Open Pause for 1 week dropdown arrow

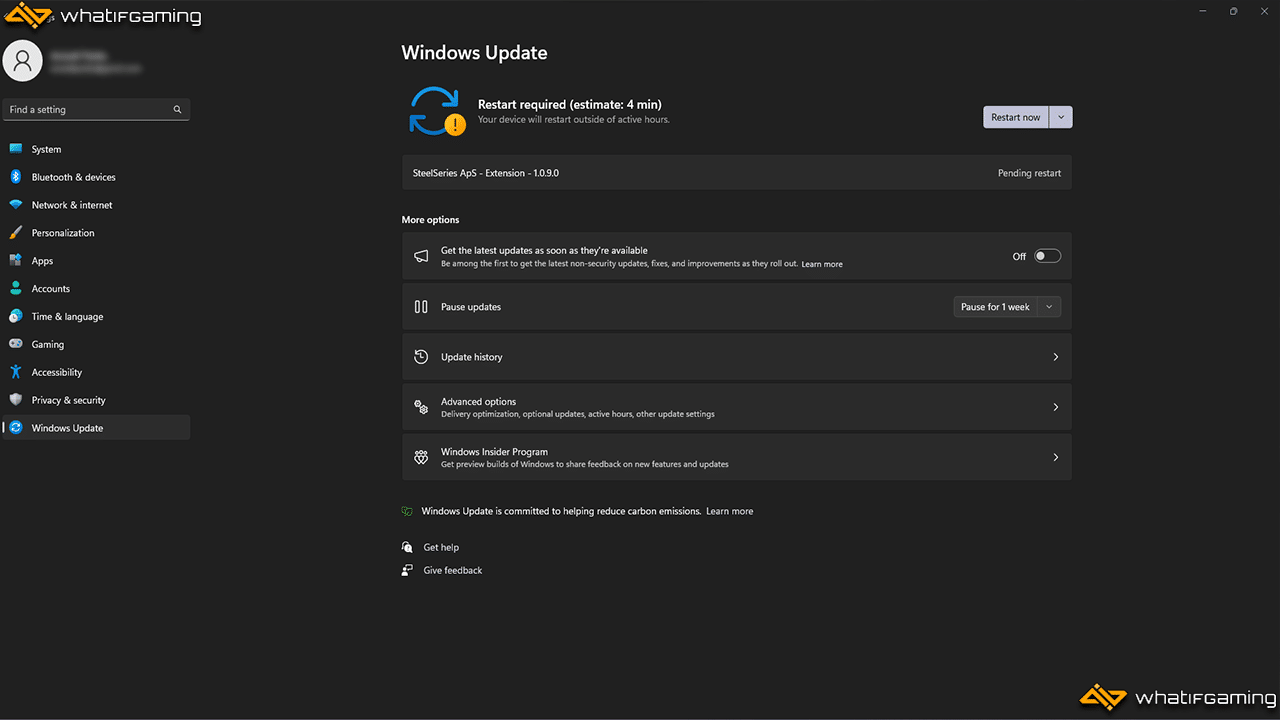[1049, 307]
